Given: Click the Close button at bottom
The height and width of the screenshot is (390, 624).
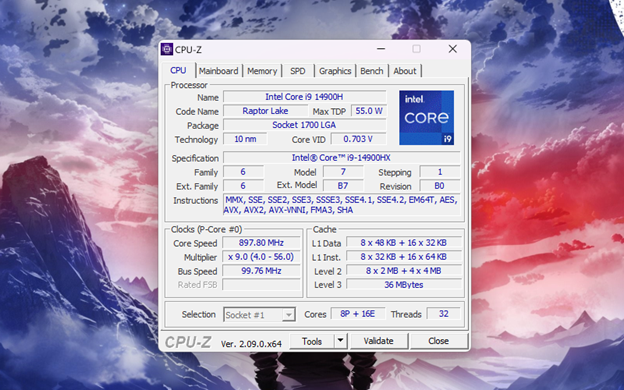Looking at the screenshot, I should tap(438, 341).
